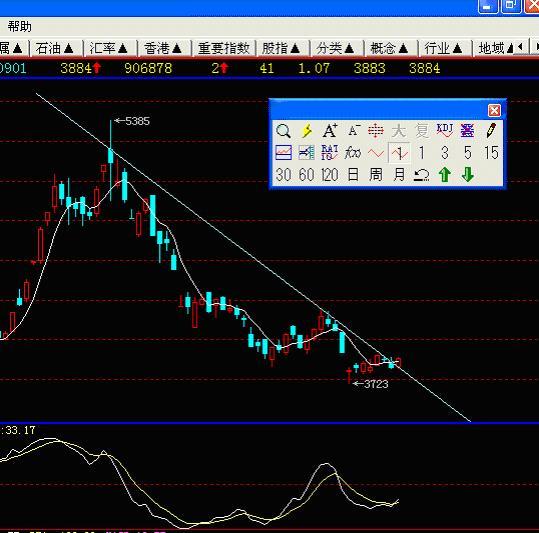Expand the 行业 category list

(443, 48)
